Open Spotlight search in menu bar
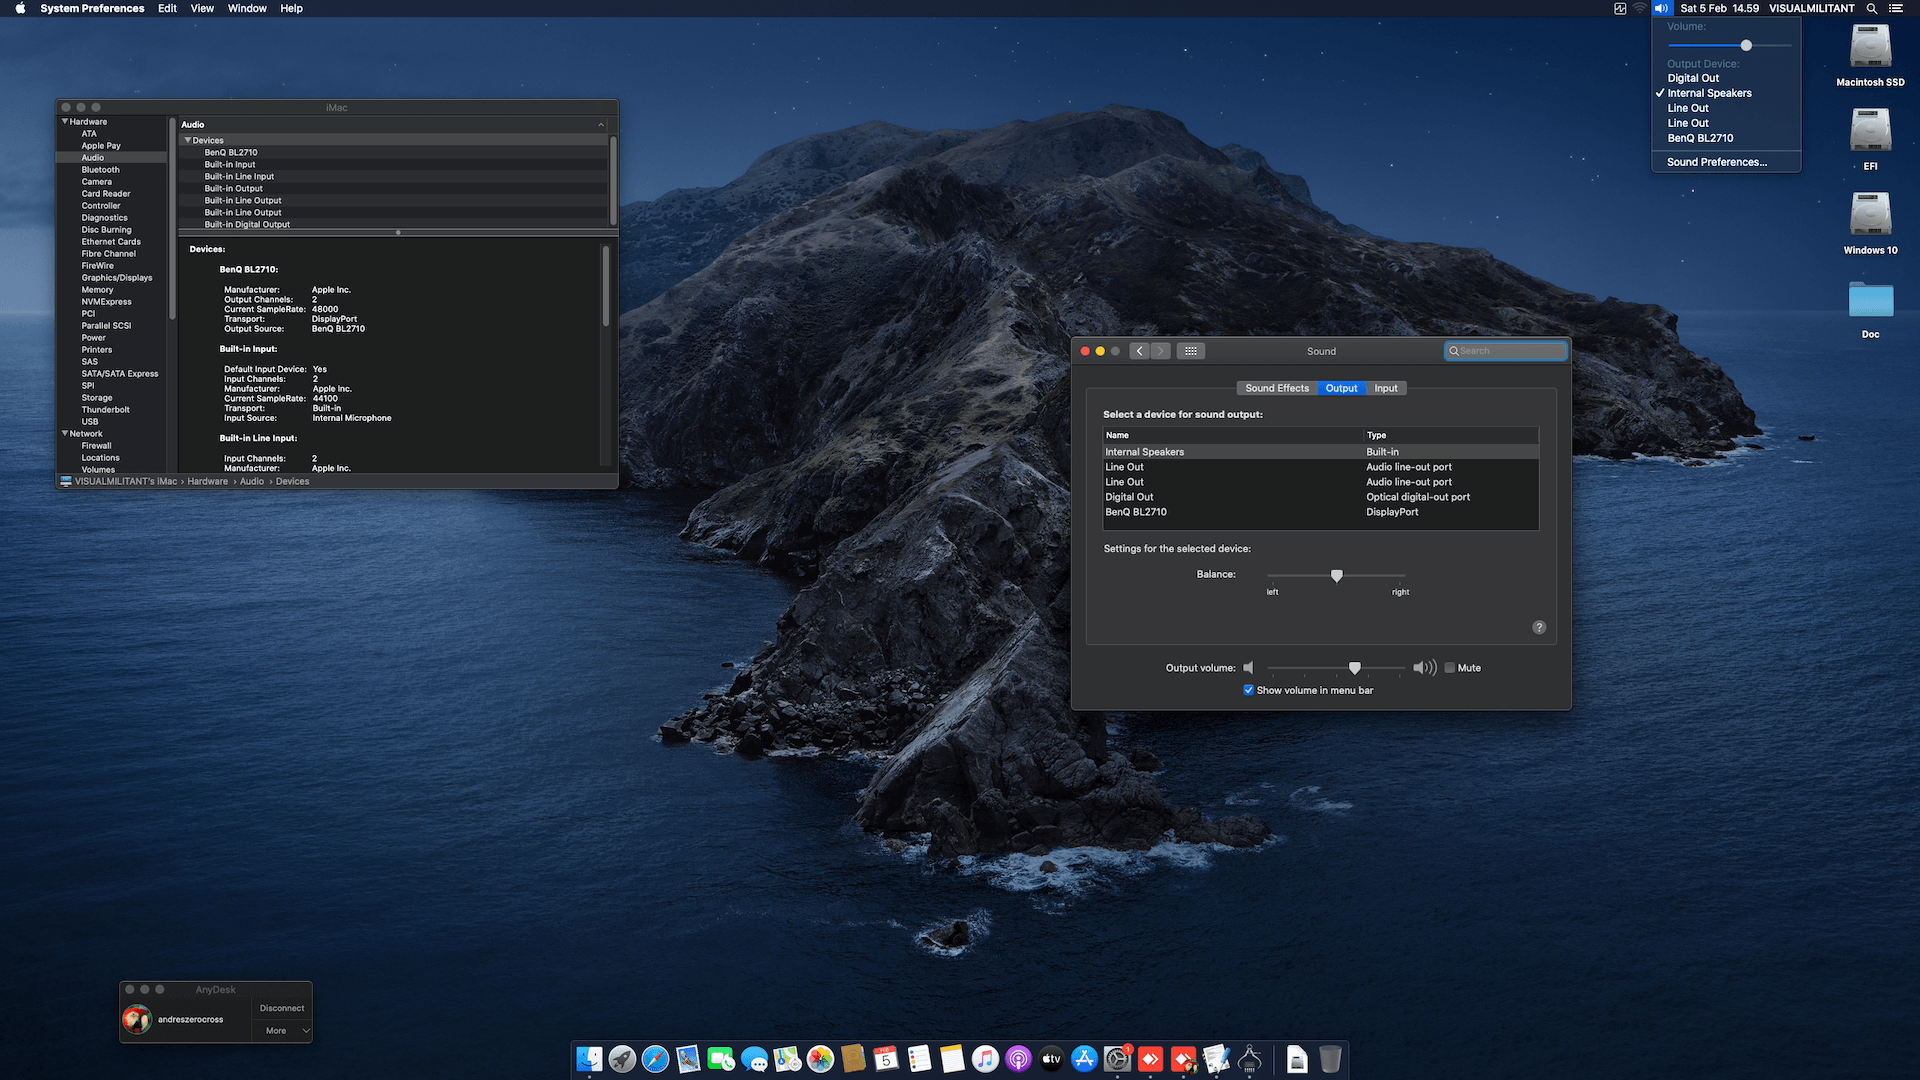Screen dimensions: 1920x1080 [x=1871, y=8]
